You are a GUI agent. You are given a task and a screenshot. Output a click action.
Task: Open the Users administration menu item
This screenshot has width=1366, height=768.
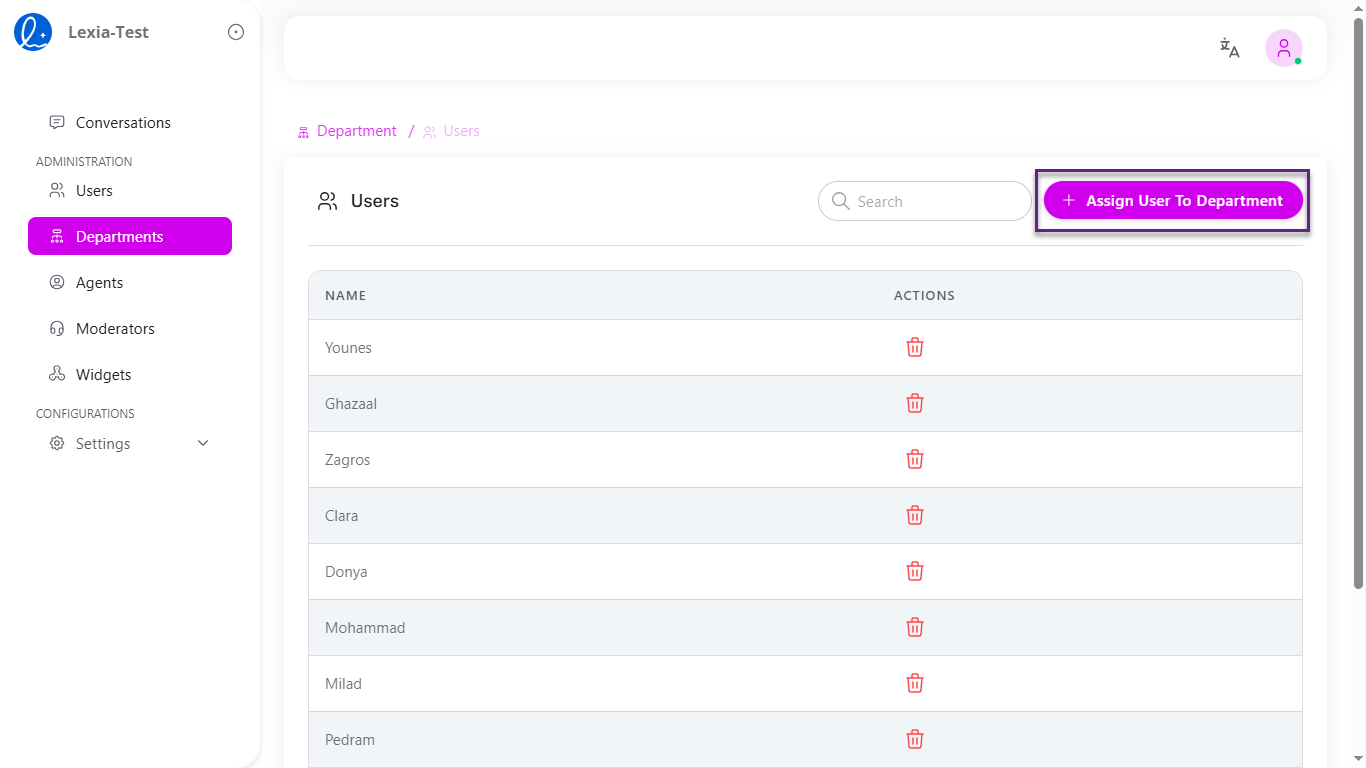click(x=92, y=190)
